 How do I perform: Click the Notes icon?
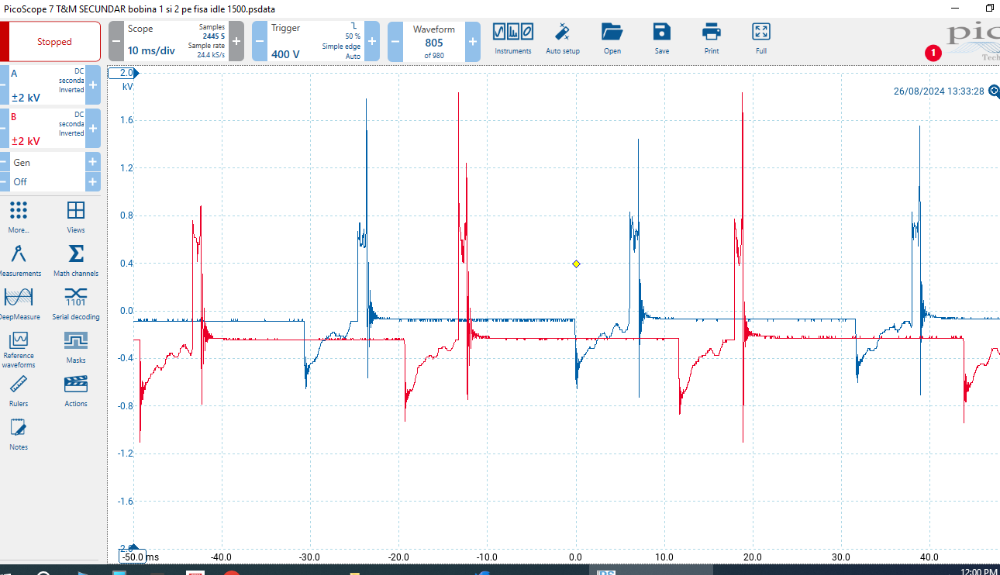pyautogui.click(x=18, y=432)
